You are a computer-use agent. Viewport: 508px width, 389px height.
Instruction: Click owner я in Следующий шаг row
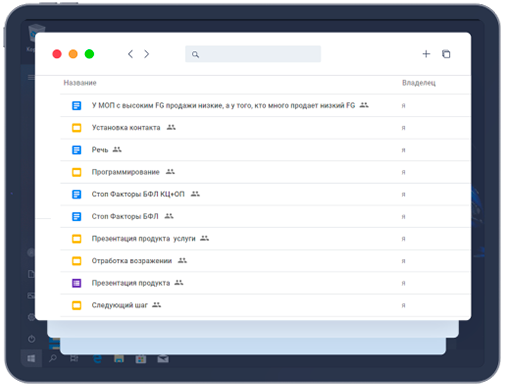403,305
